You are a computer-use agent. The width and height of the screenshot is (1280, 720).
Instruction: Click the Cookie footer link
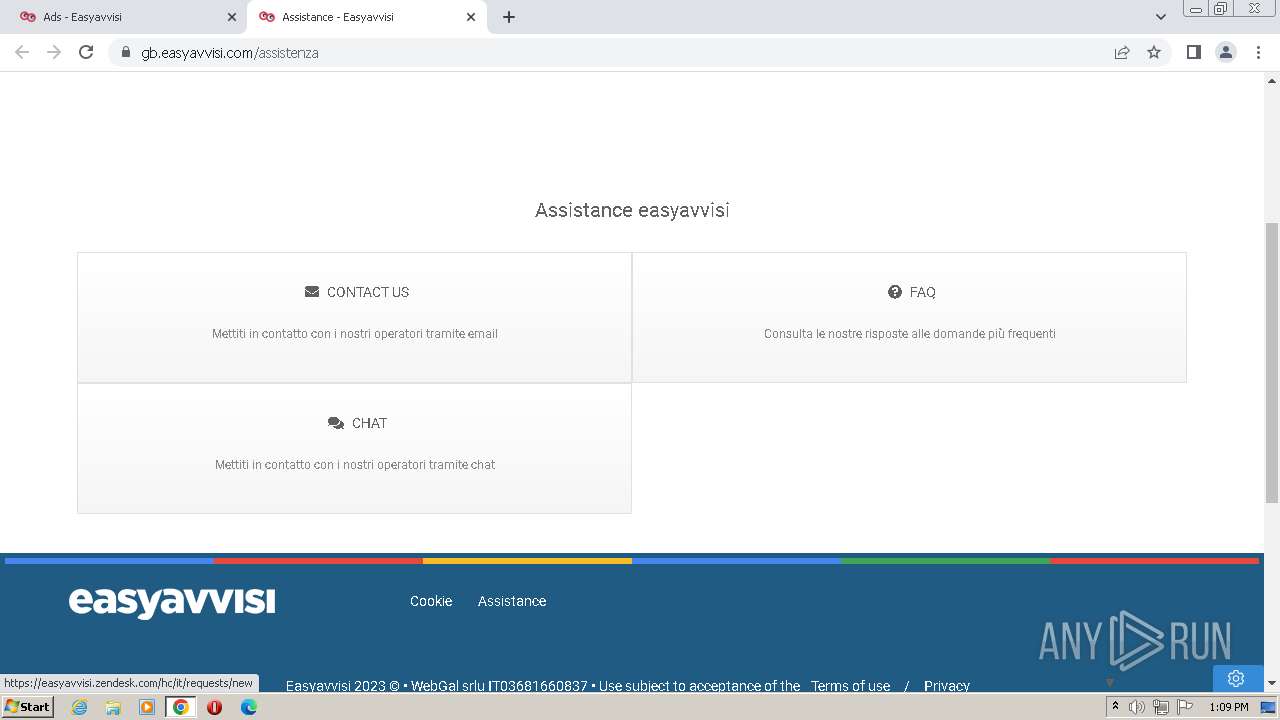tap(431, 601)
